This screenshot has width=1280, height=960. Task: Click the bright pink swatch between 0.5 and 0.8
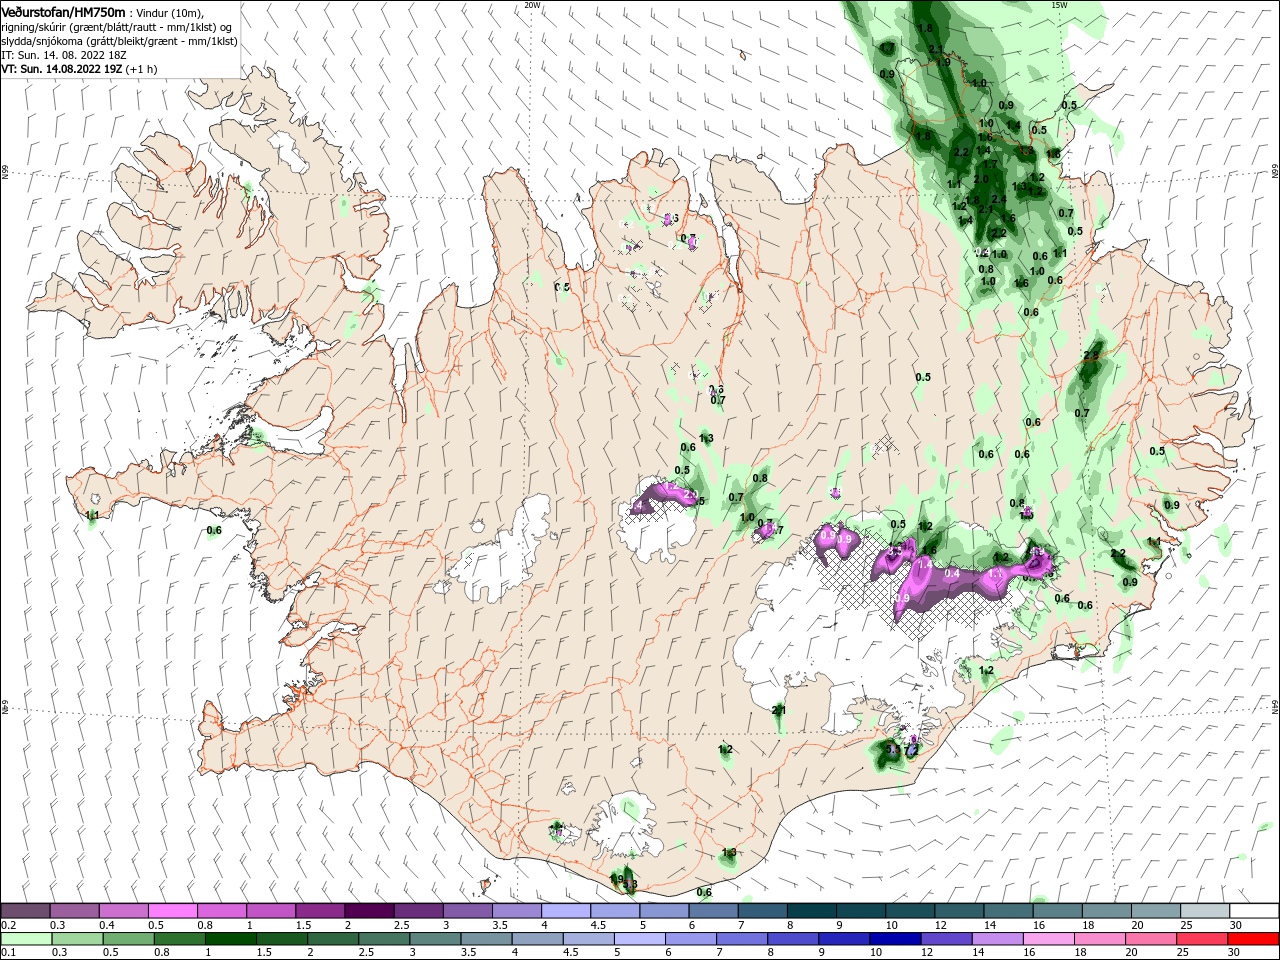pyautogui.click(x=172, y=911)
